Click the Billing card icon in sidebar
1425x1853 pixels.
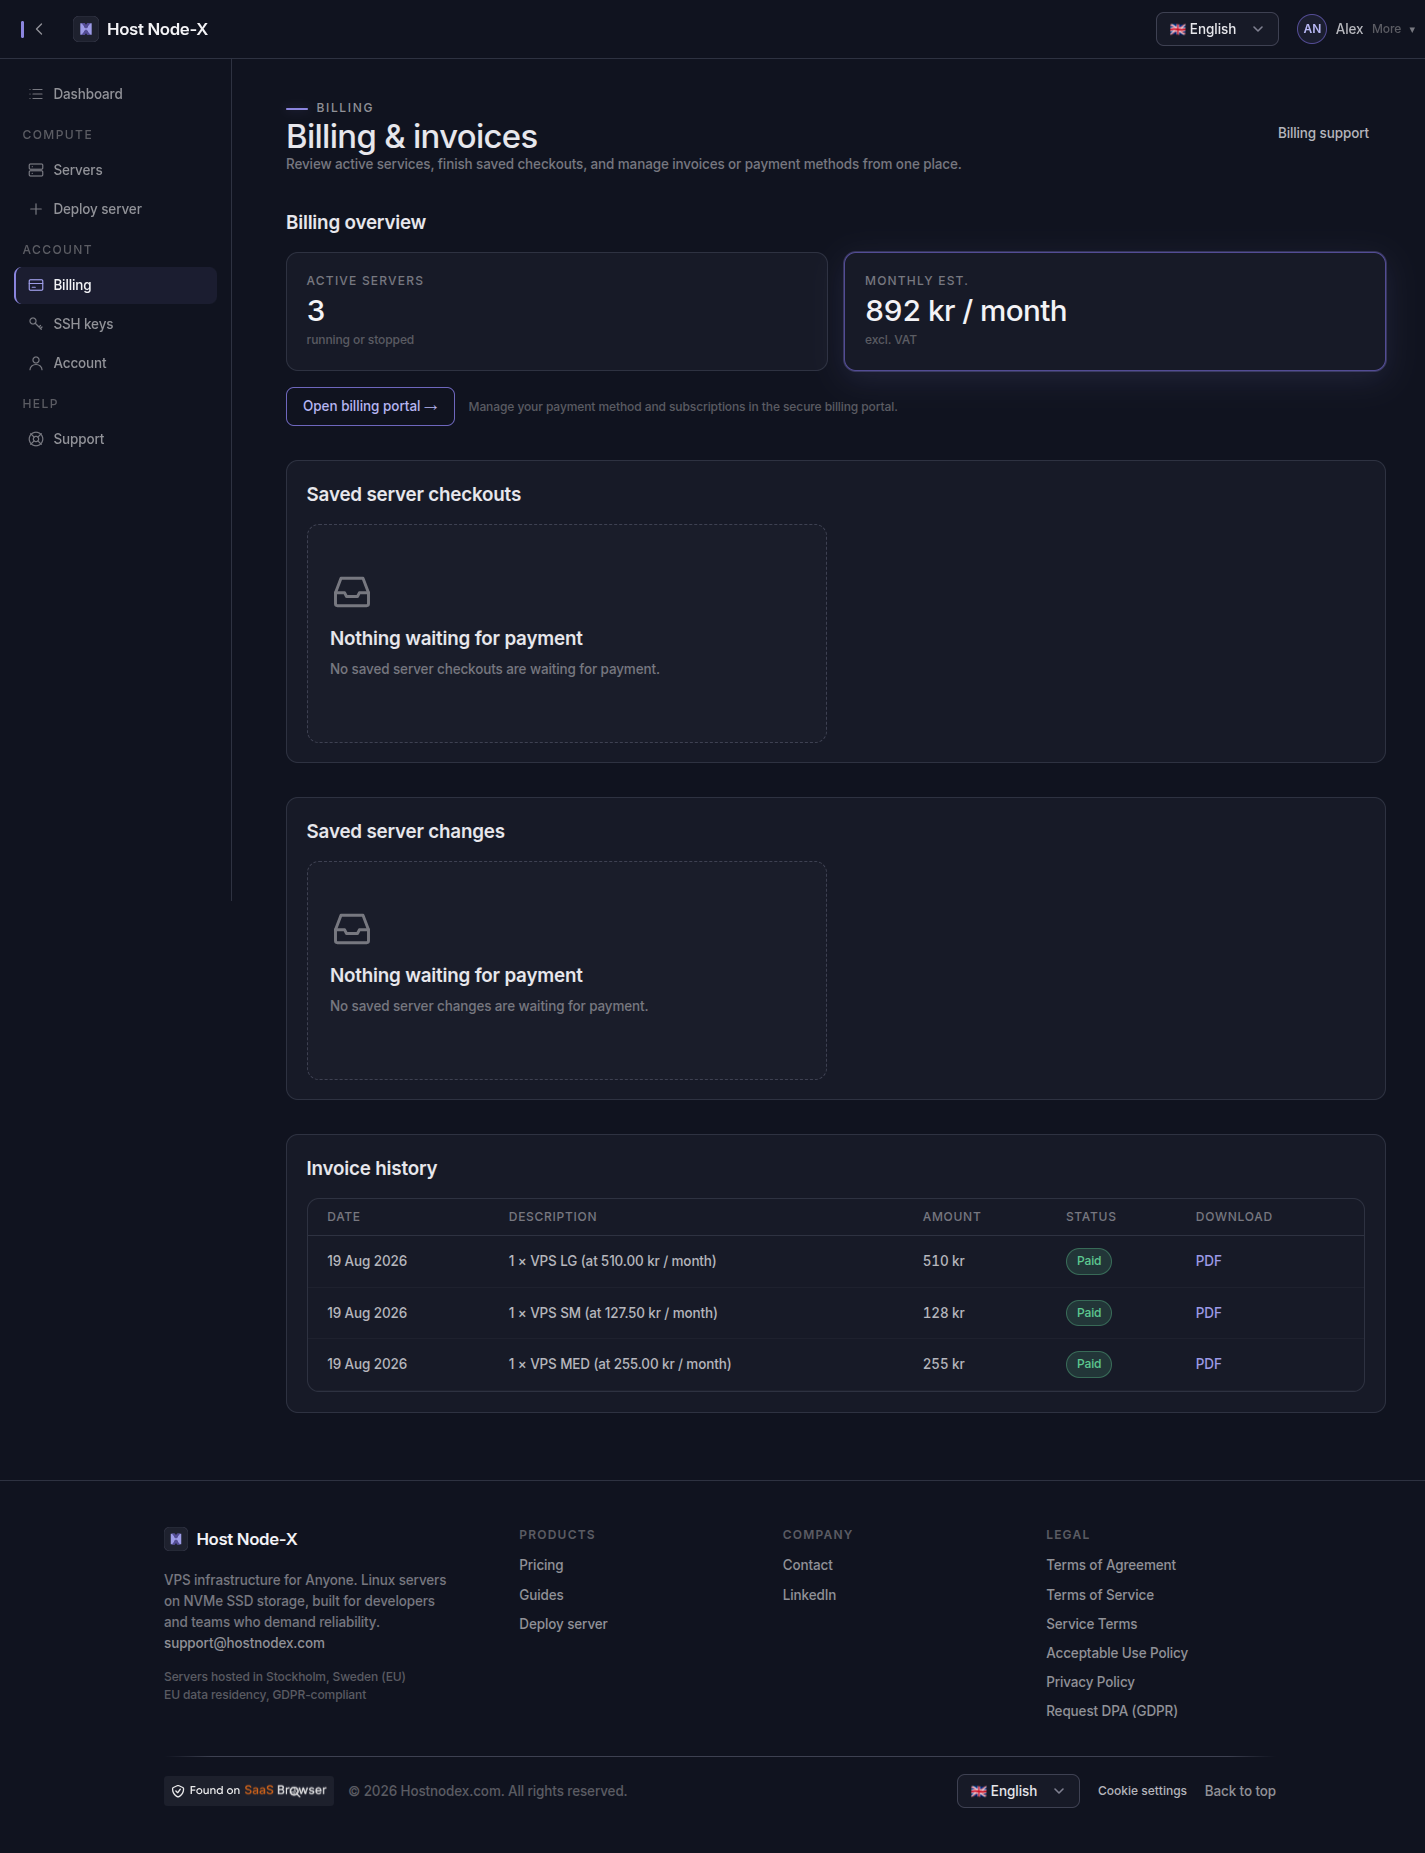(x=36, y=285)
